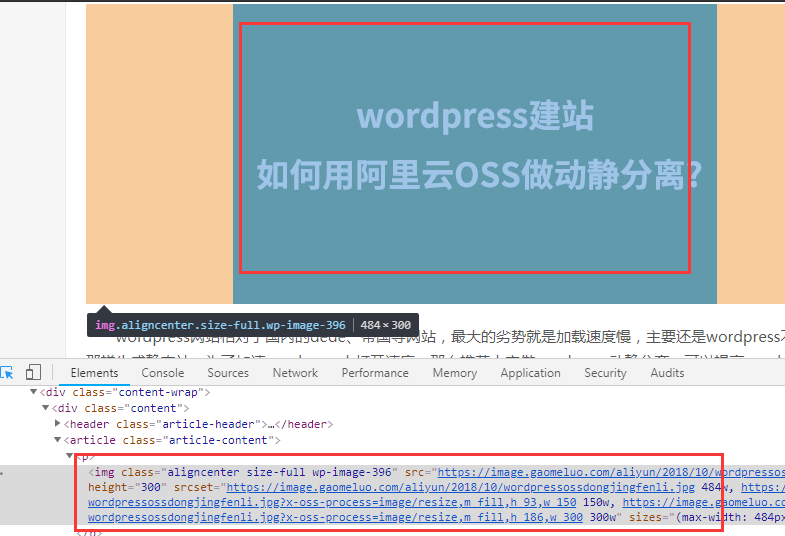The height and width of the screenshot is (536, 785).
Task: Expand the header article-header node
Action: coord(58,423)
